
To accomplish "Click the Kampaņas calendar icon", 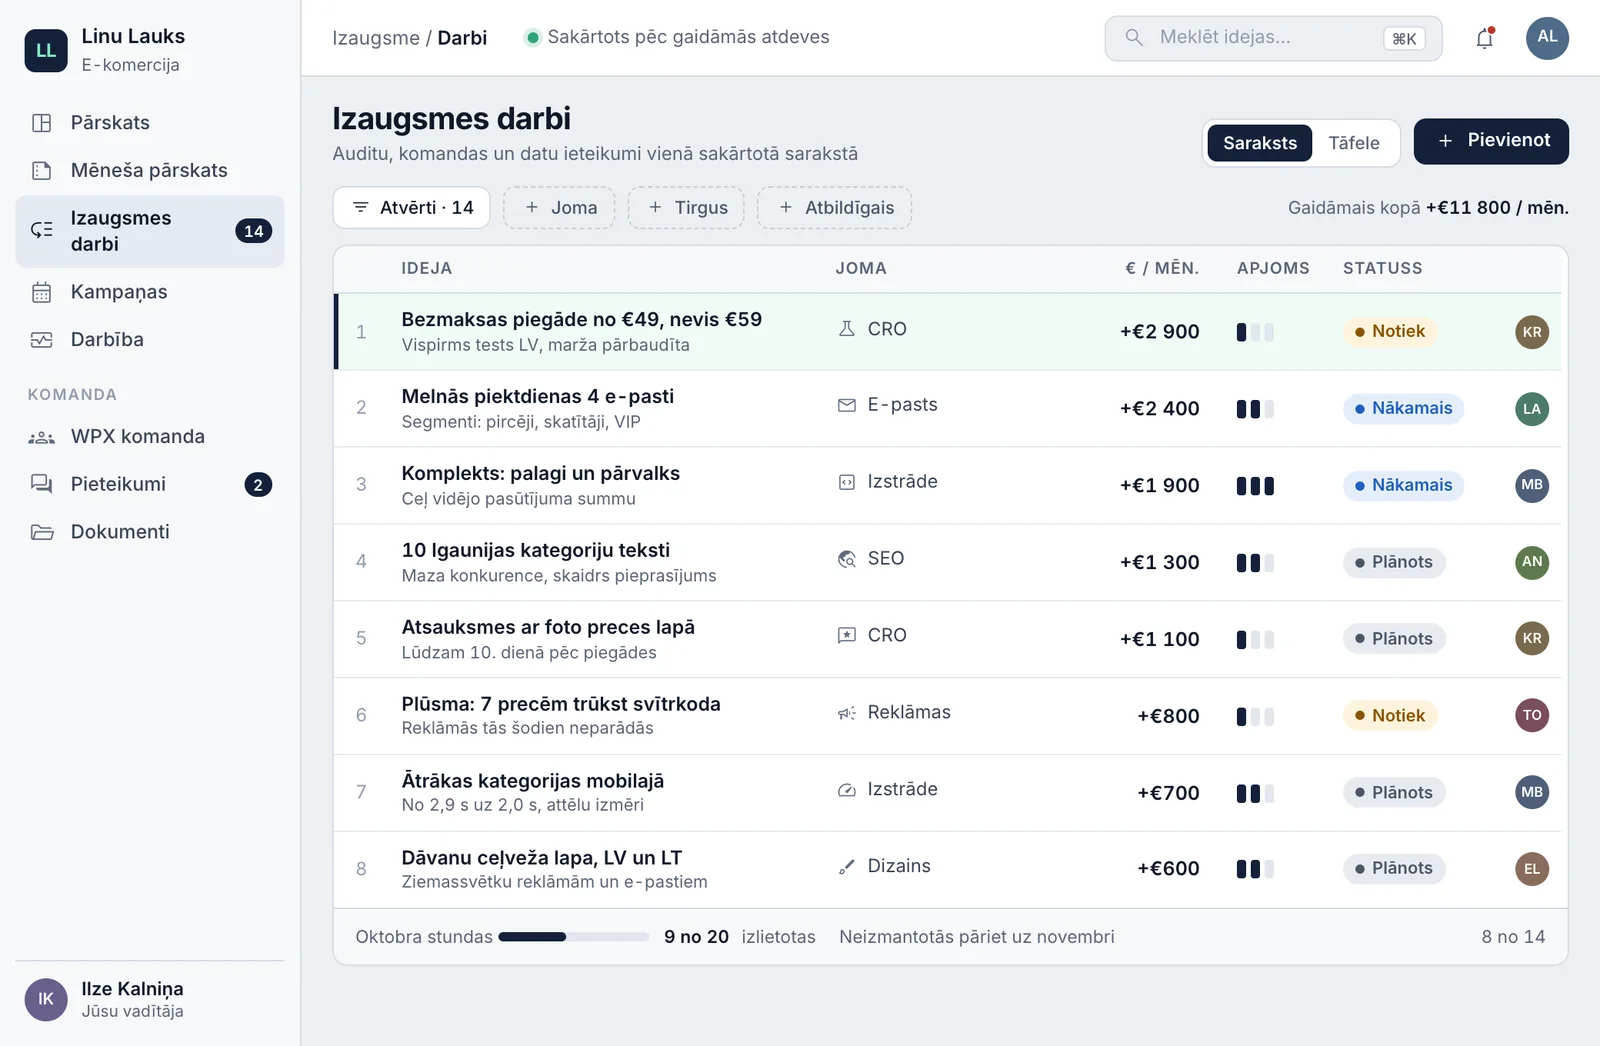I will tap(42, 292).
